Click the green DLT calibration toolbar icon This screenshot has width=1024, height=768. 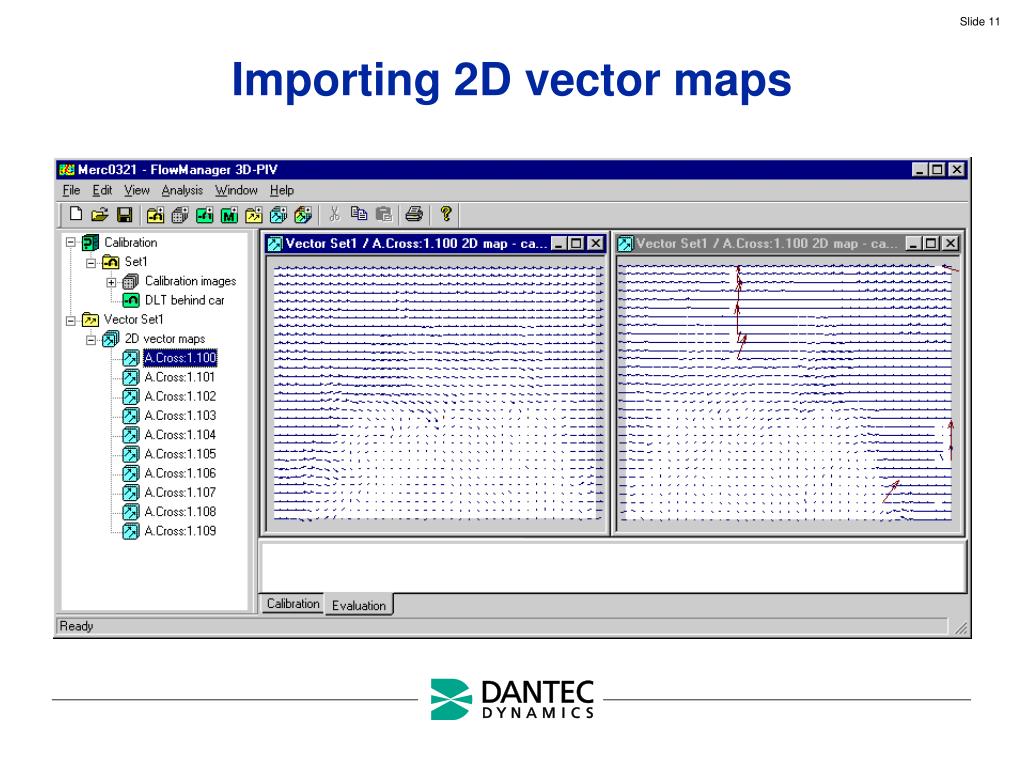coord(204,214)
